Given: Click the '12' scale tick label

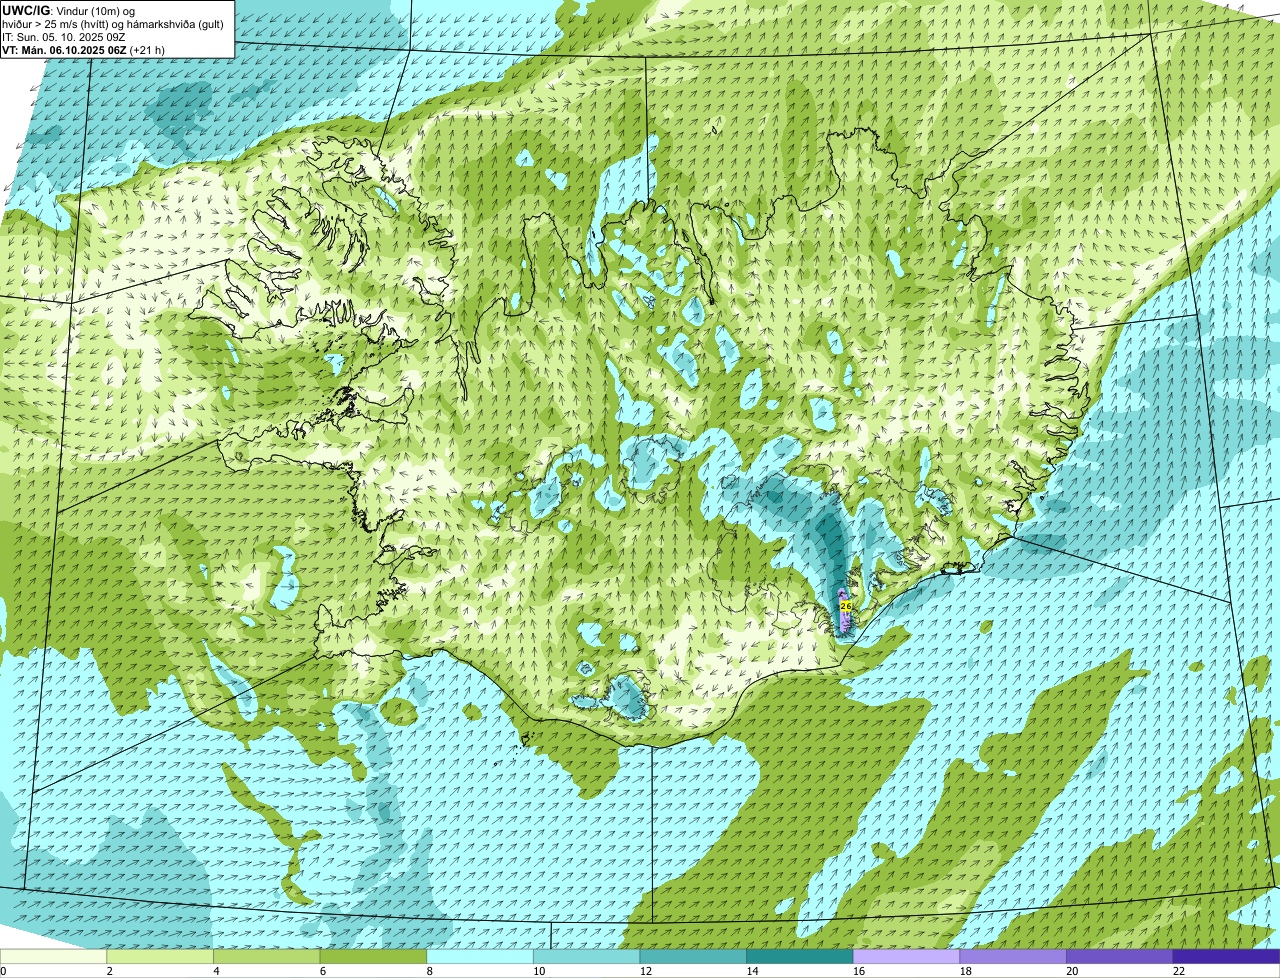Looking at the screenshot, I should pyautogui.click(x=646, y=971).
